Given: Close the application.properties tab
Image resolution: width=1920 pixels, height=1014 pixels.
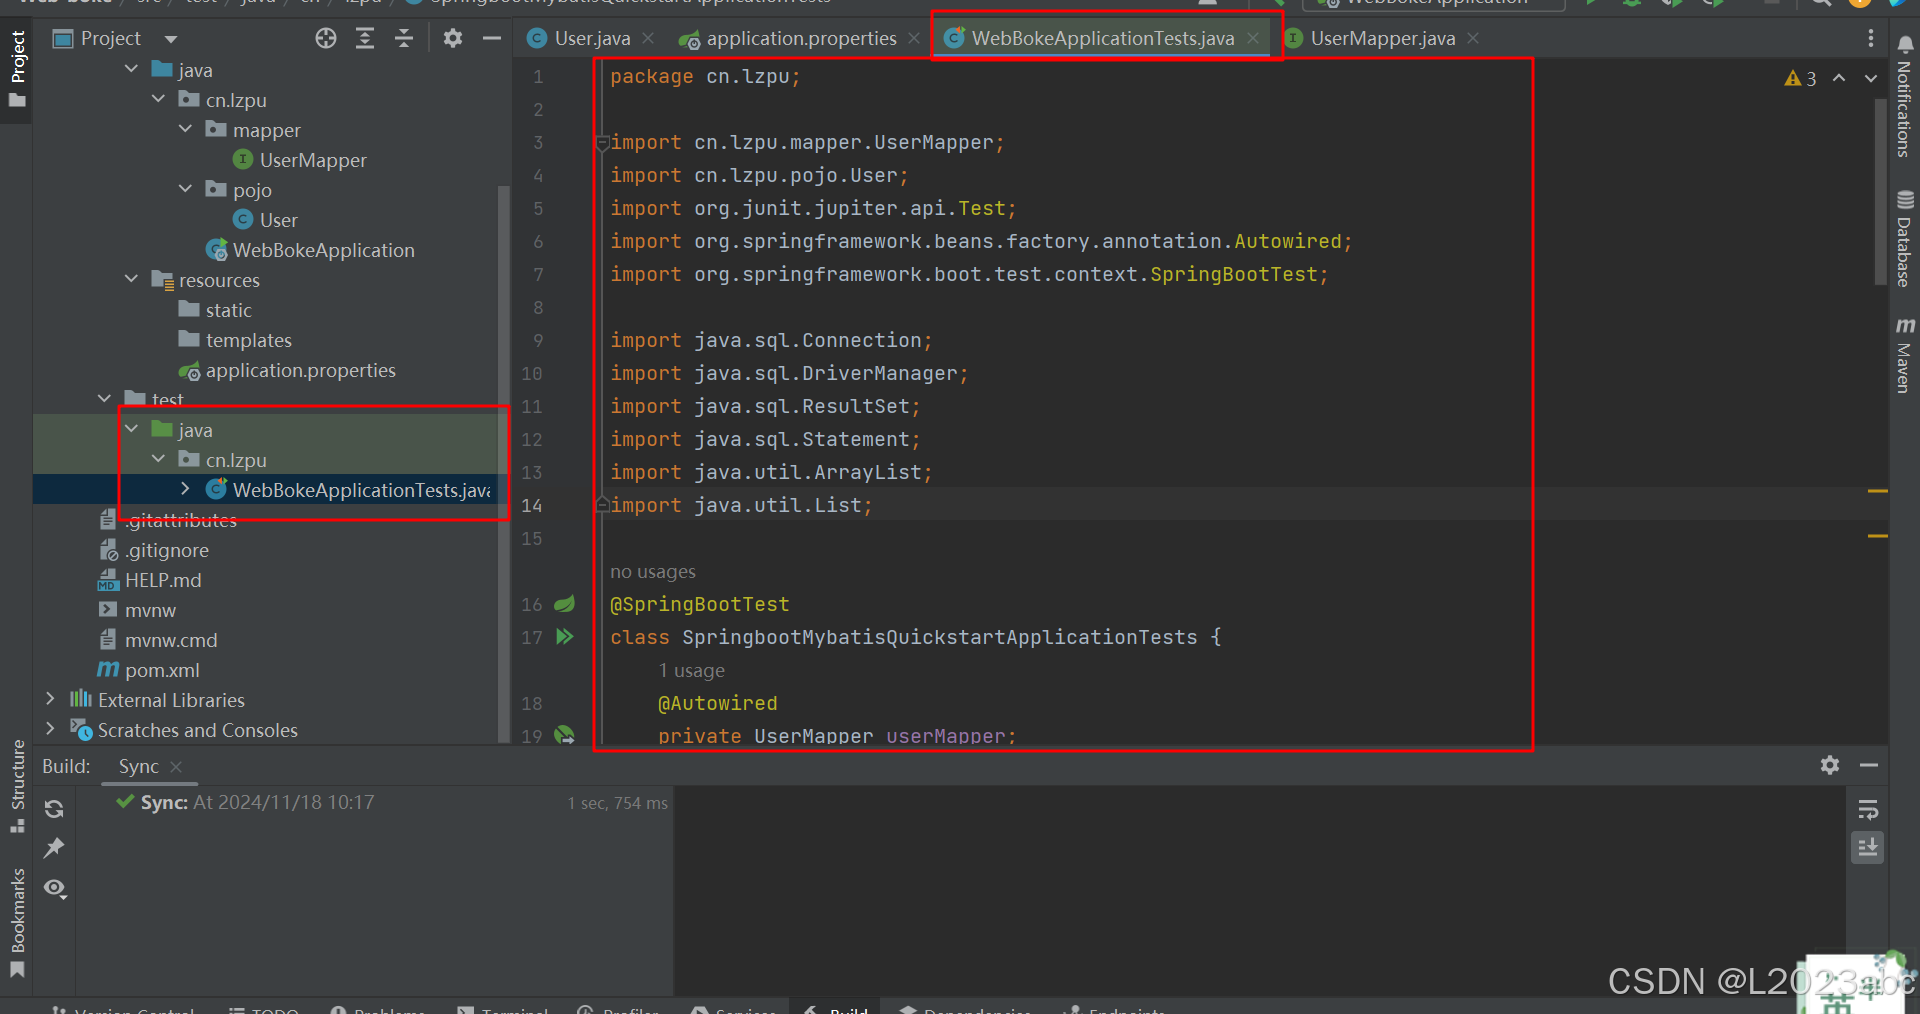Looking at the screenshot, I should click(x=914, y=38).
